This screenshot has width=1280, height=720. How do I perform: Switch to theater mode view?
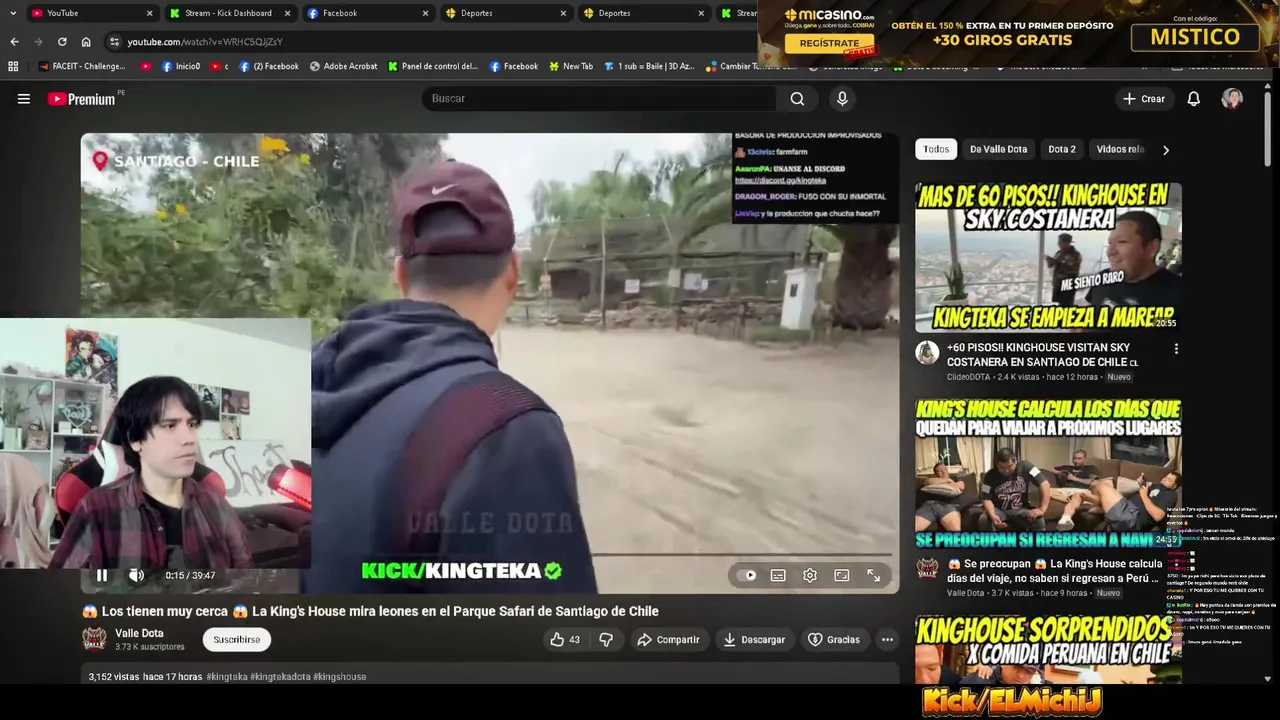842,575
